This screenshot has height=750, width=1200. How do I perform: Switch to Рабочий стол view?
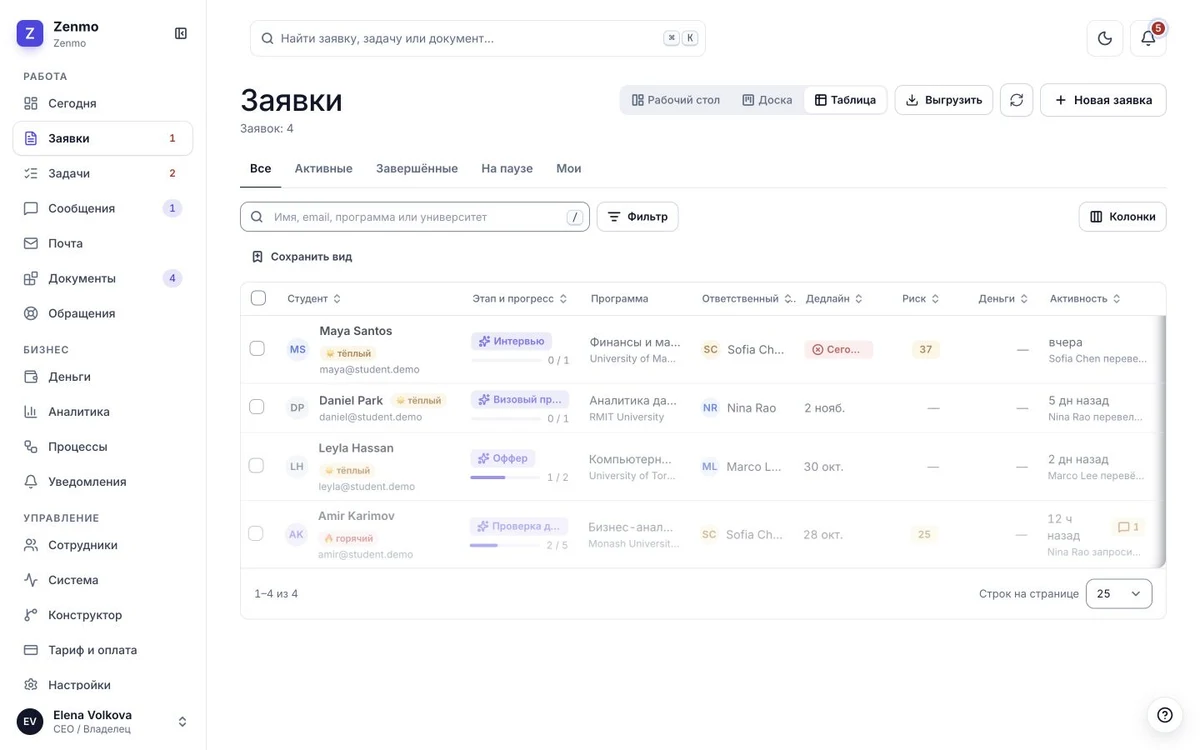(x=676, y=100)
